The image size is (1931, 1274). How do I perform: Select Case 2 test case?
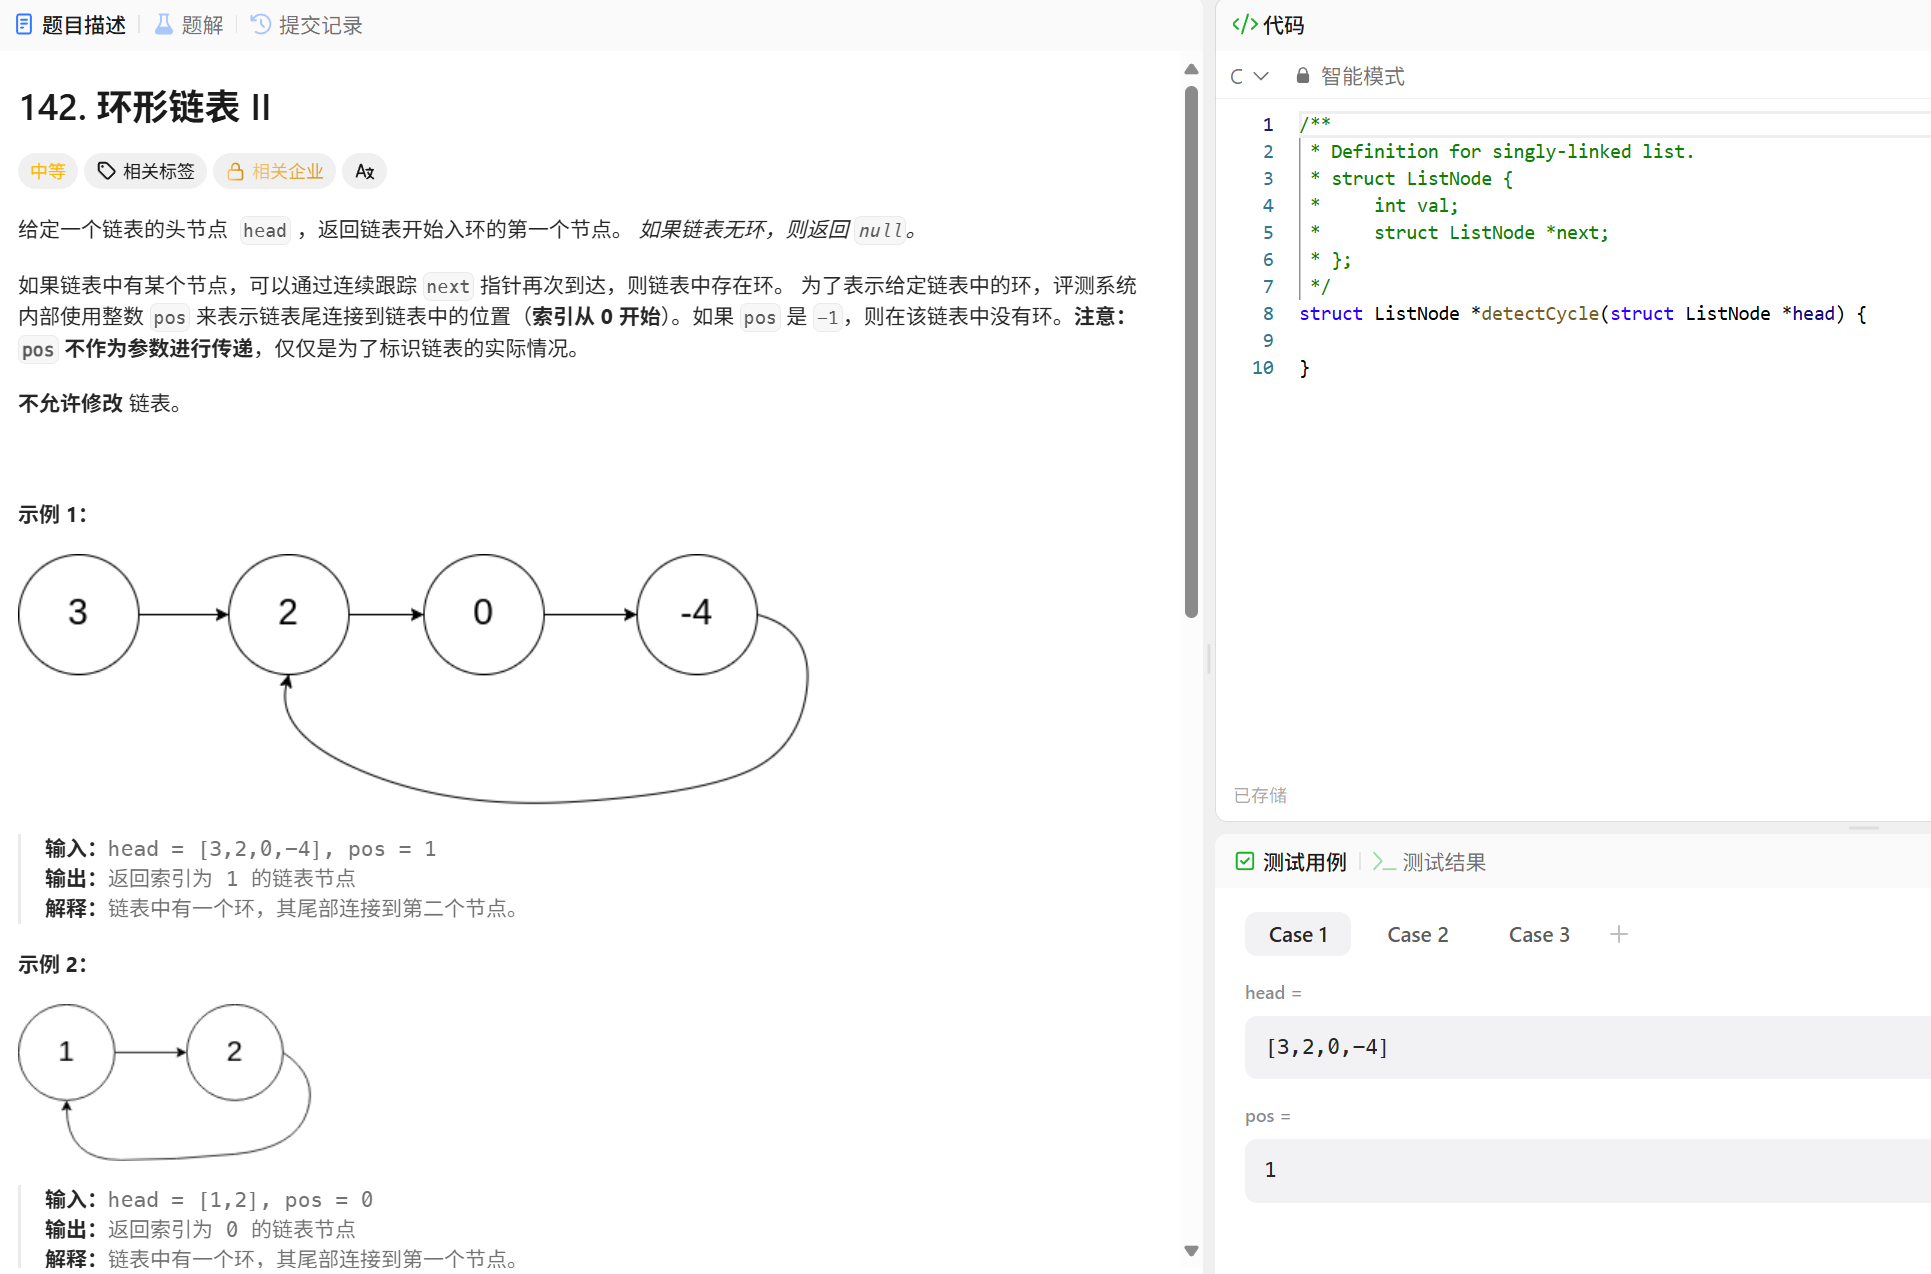point(1418,934)
